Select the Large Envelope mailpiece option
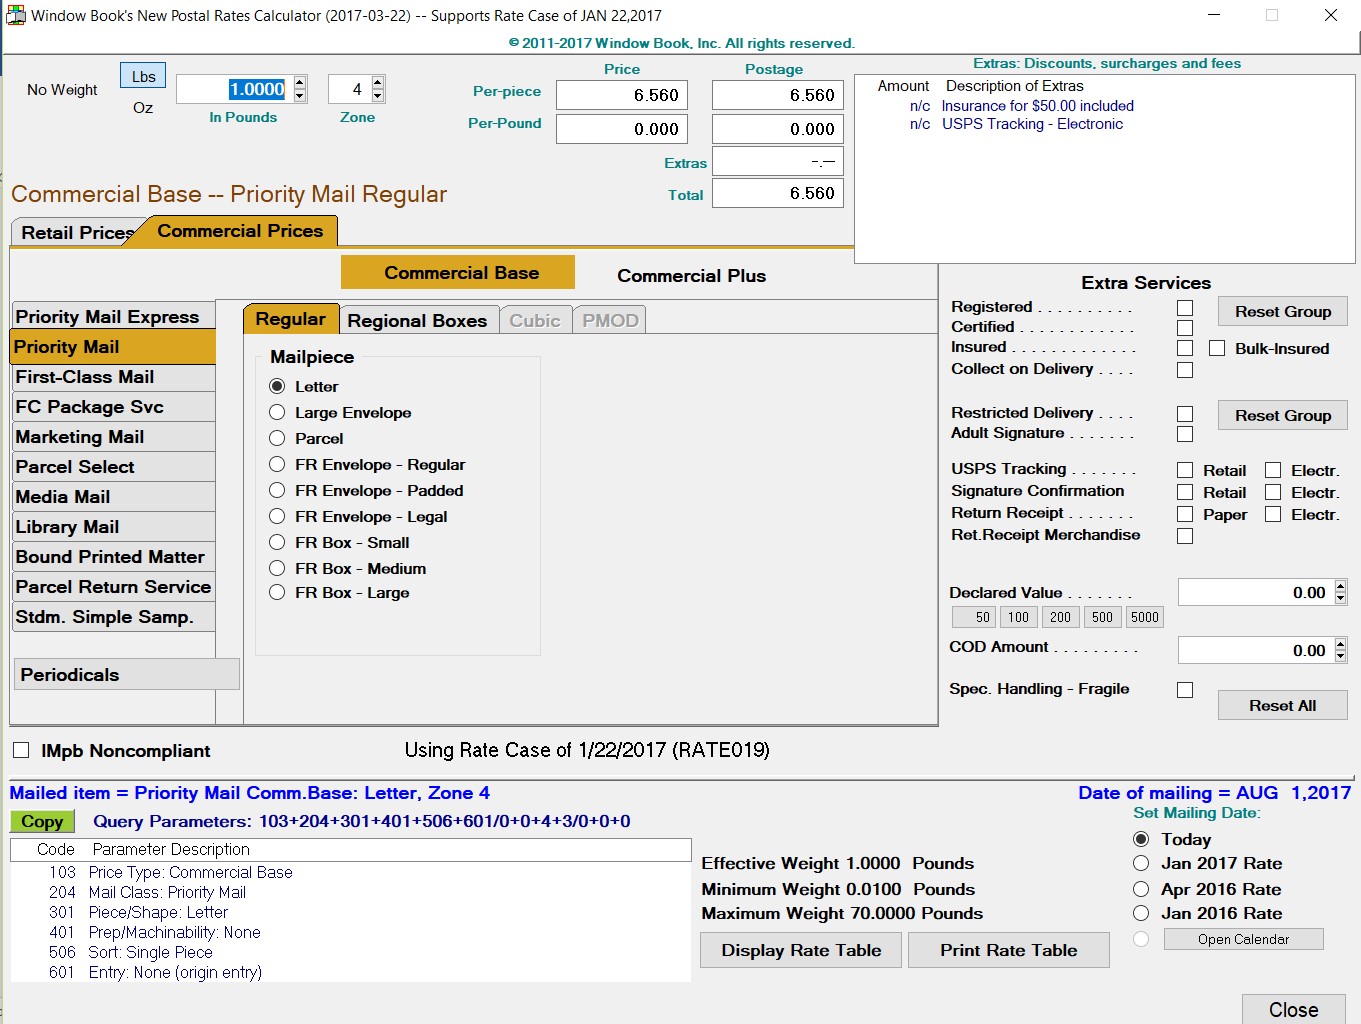The width and height of the screenshot is (1361, 1024). click(277, 412)
